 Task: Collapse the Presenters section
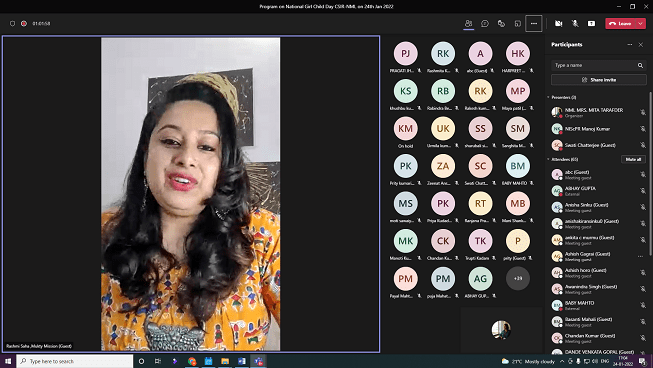[548, 97]
